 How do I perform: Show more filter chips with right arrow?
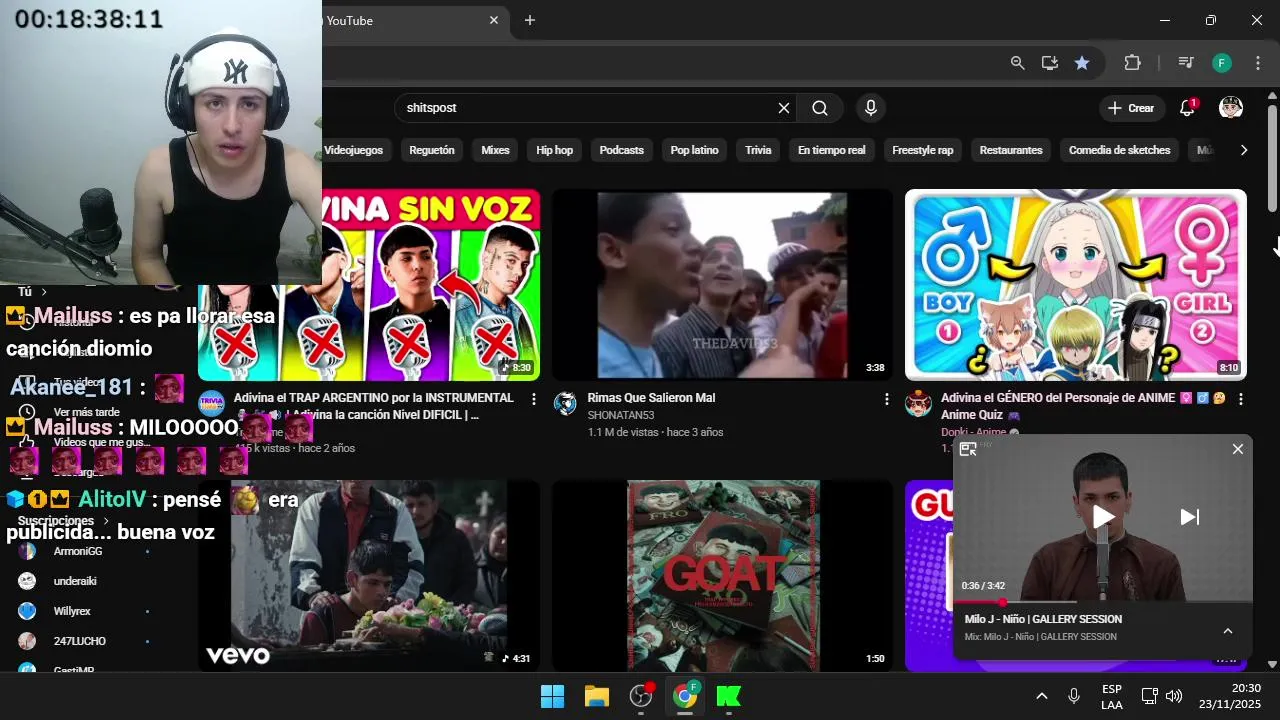1243,150
